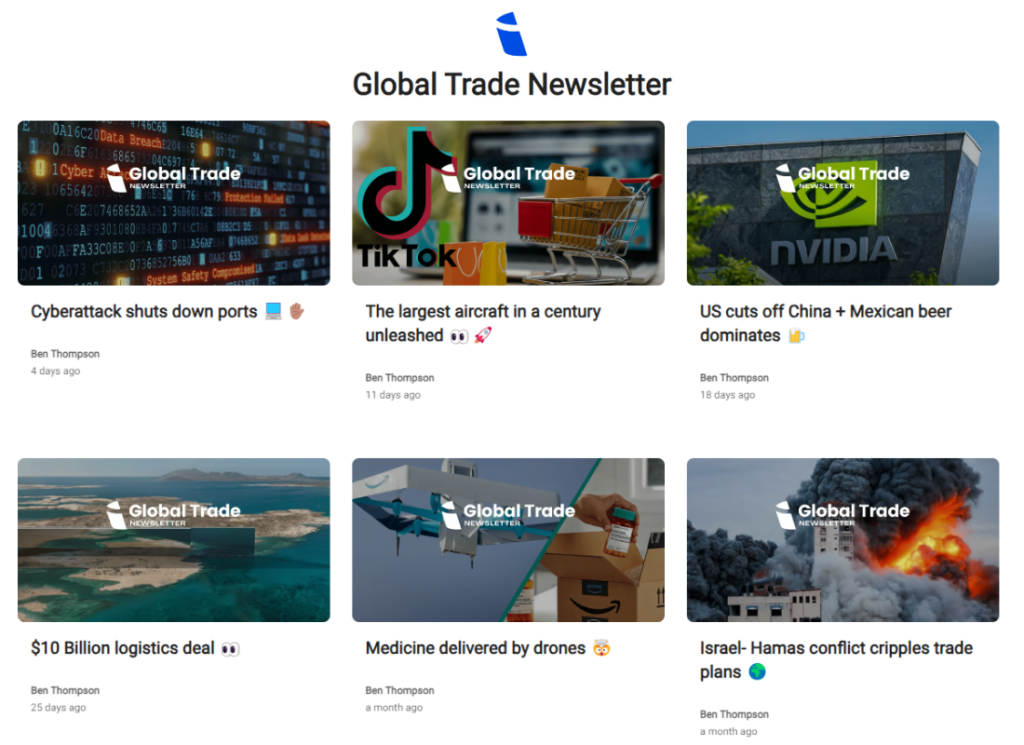
Task: Click the globe emoji after 'plans'
Action: coord(757,672)
